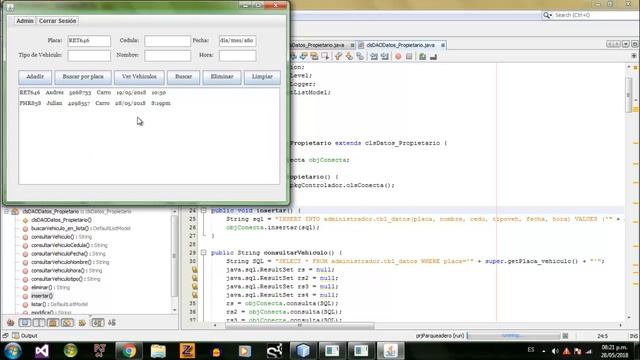Open the Windows Start menu
Screen dimensions: 640x360
[x=12, y=351]
